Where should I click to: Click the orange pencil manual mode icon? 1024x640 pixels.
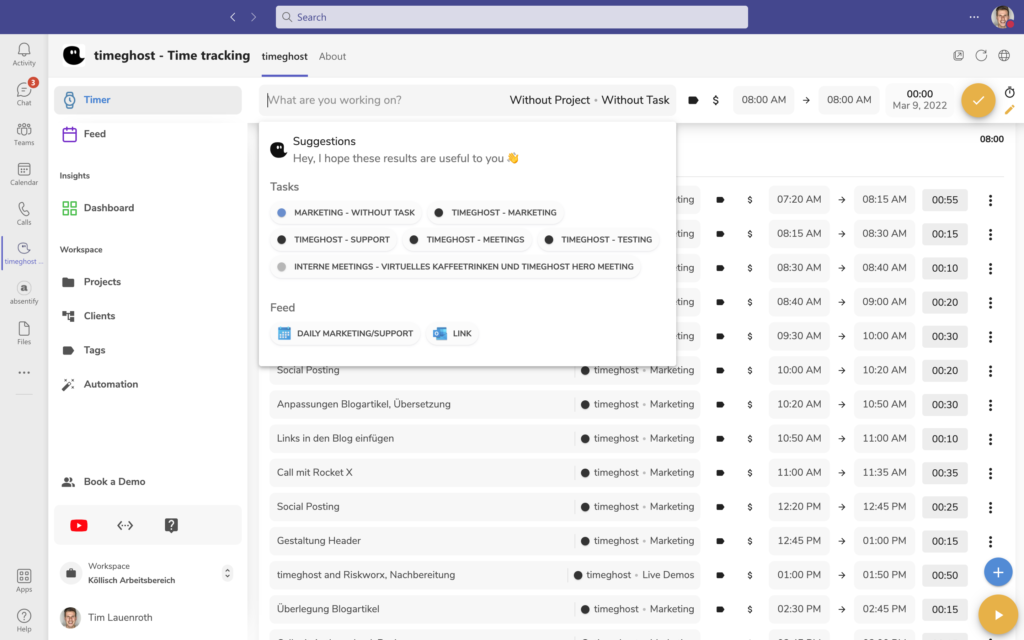(x=1009, y=110)
